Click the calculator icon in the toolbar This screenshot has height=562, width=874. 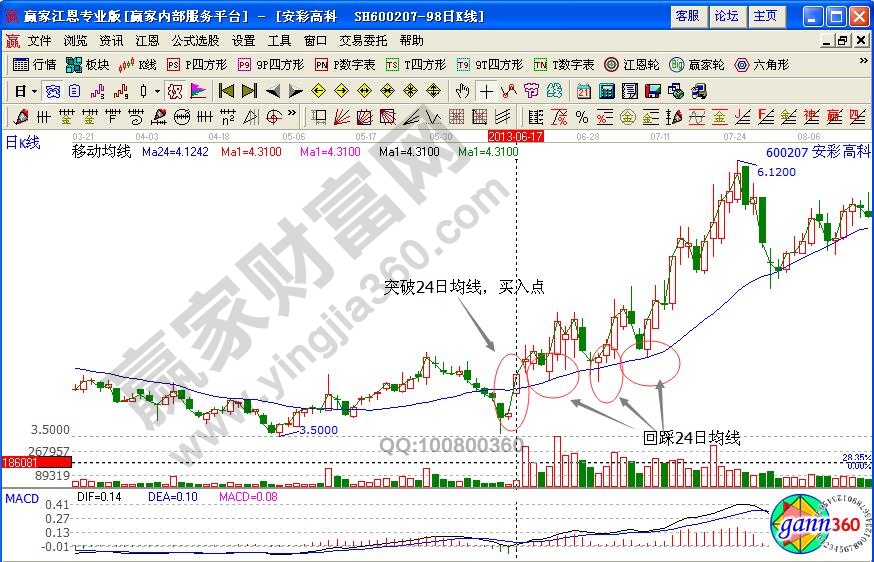click(607, 91)
